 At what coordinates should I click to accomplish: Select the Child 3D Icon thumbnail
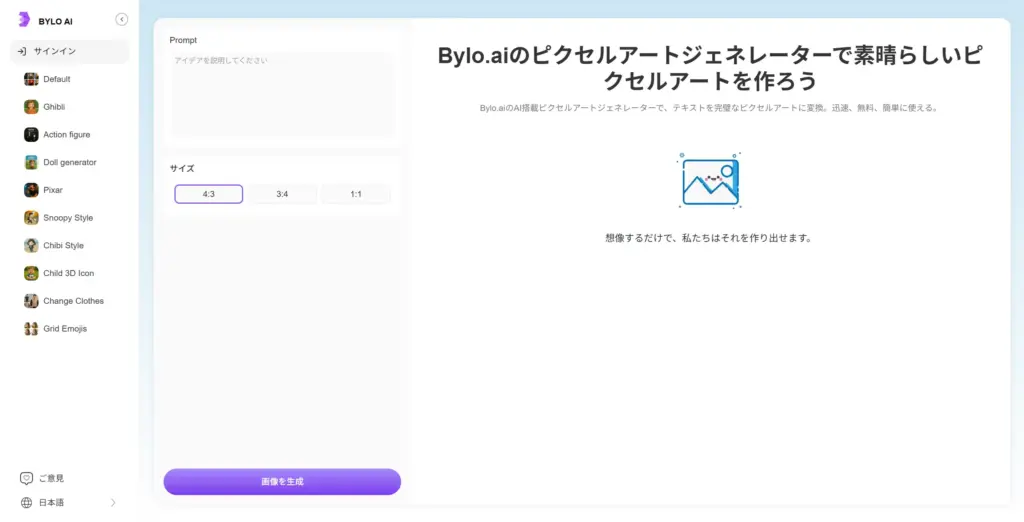(x=31, y=273)
